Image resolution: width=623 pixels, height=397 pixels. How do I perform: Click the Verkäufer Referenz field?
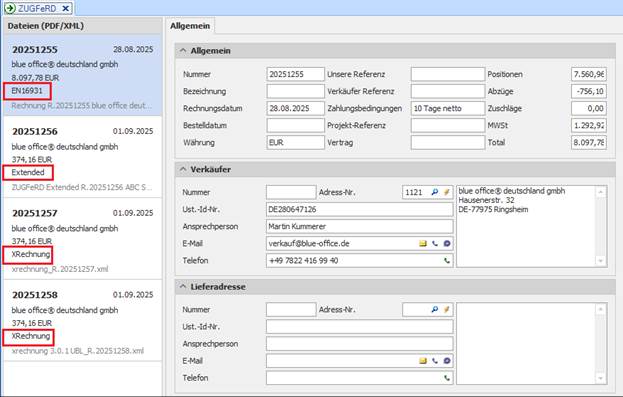pos(448,91)
